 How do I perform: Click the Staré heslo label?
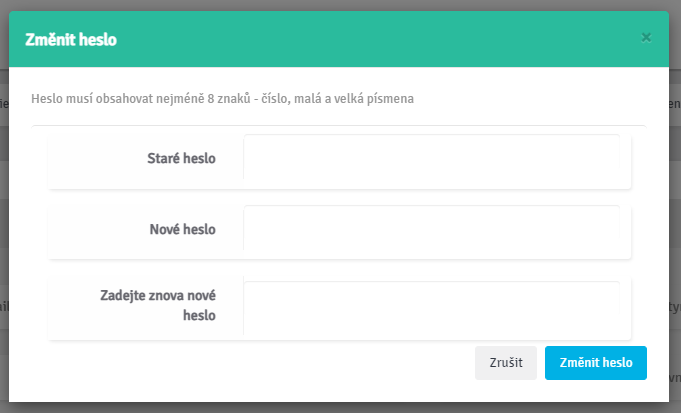(181, 158)
